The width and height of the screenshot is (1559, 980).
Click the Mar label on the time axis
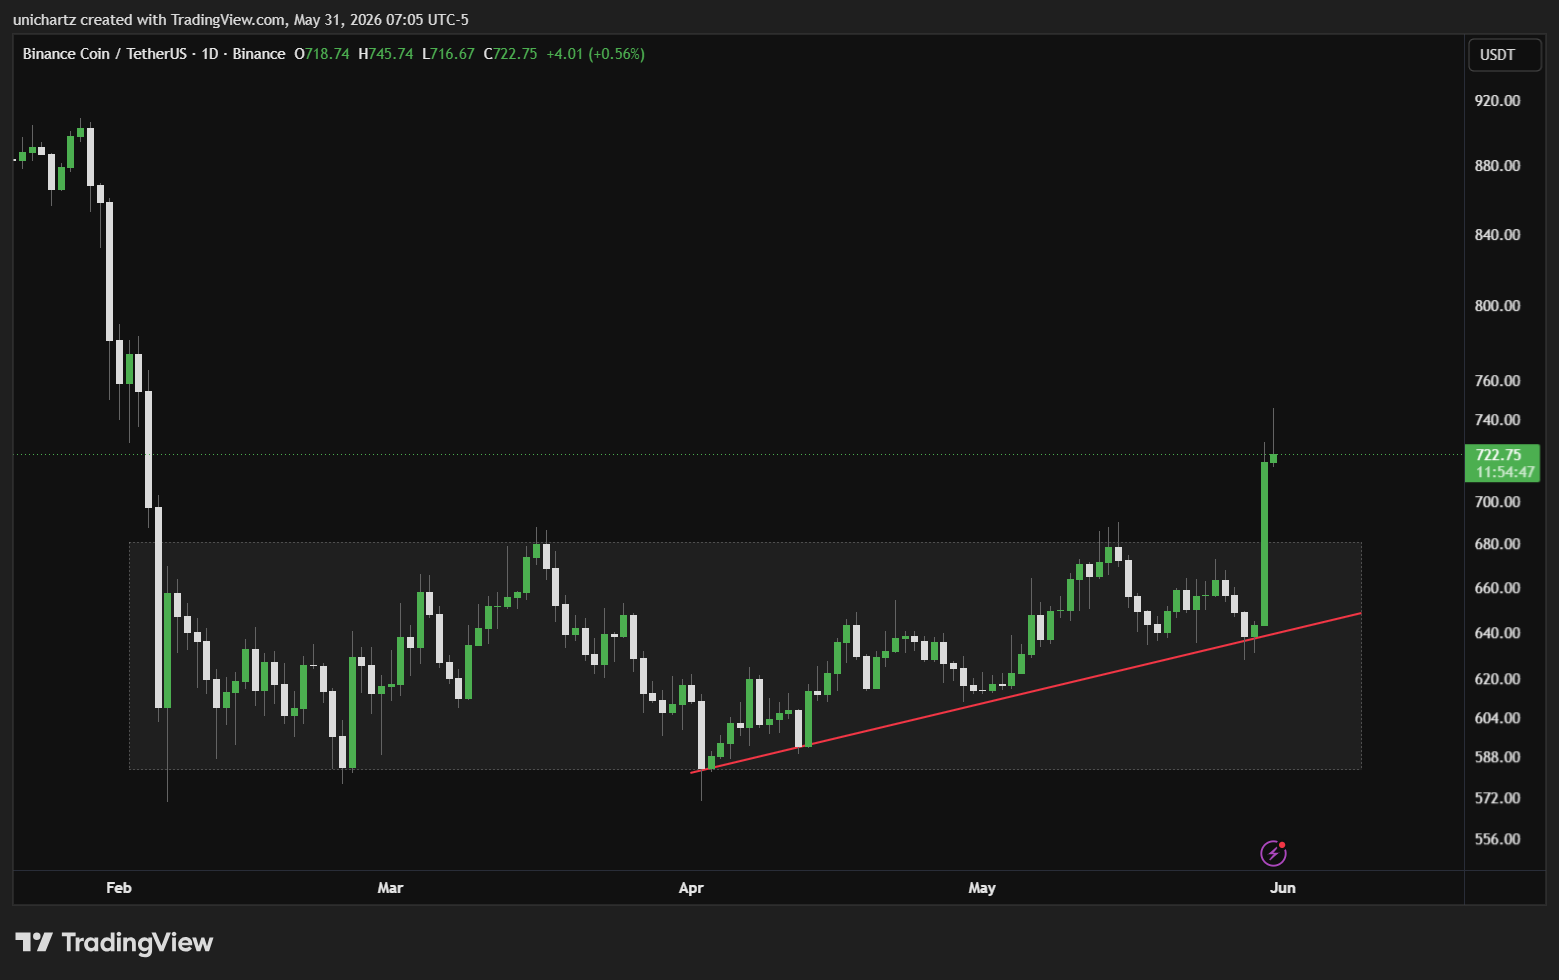click(x=390, y=888)
